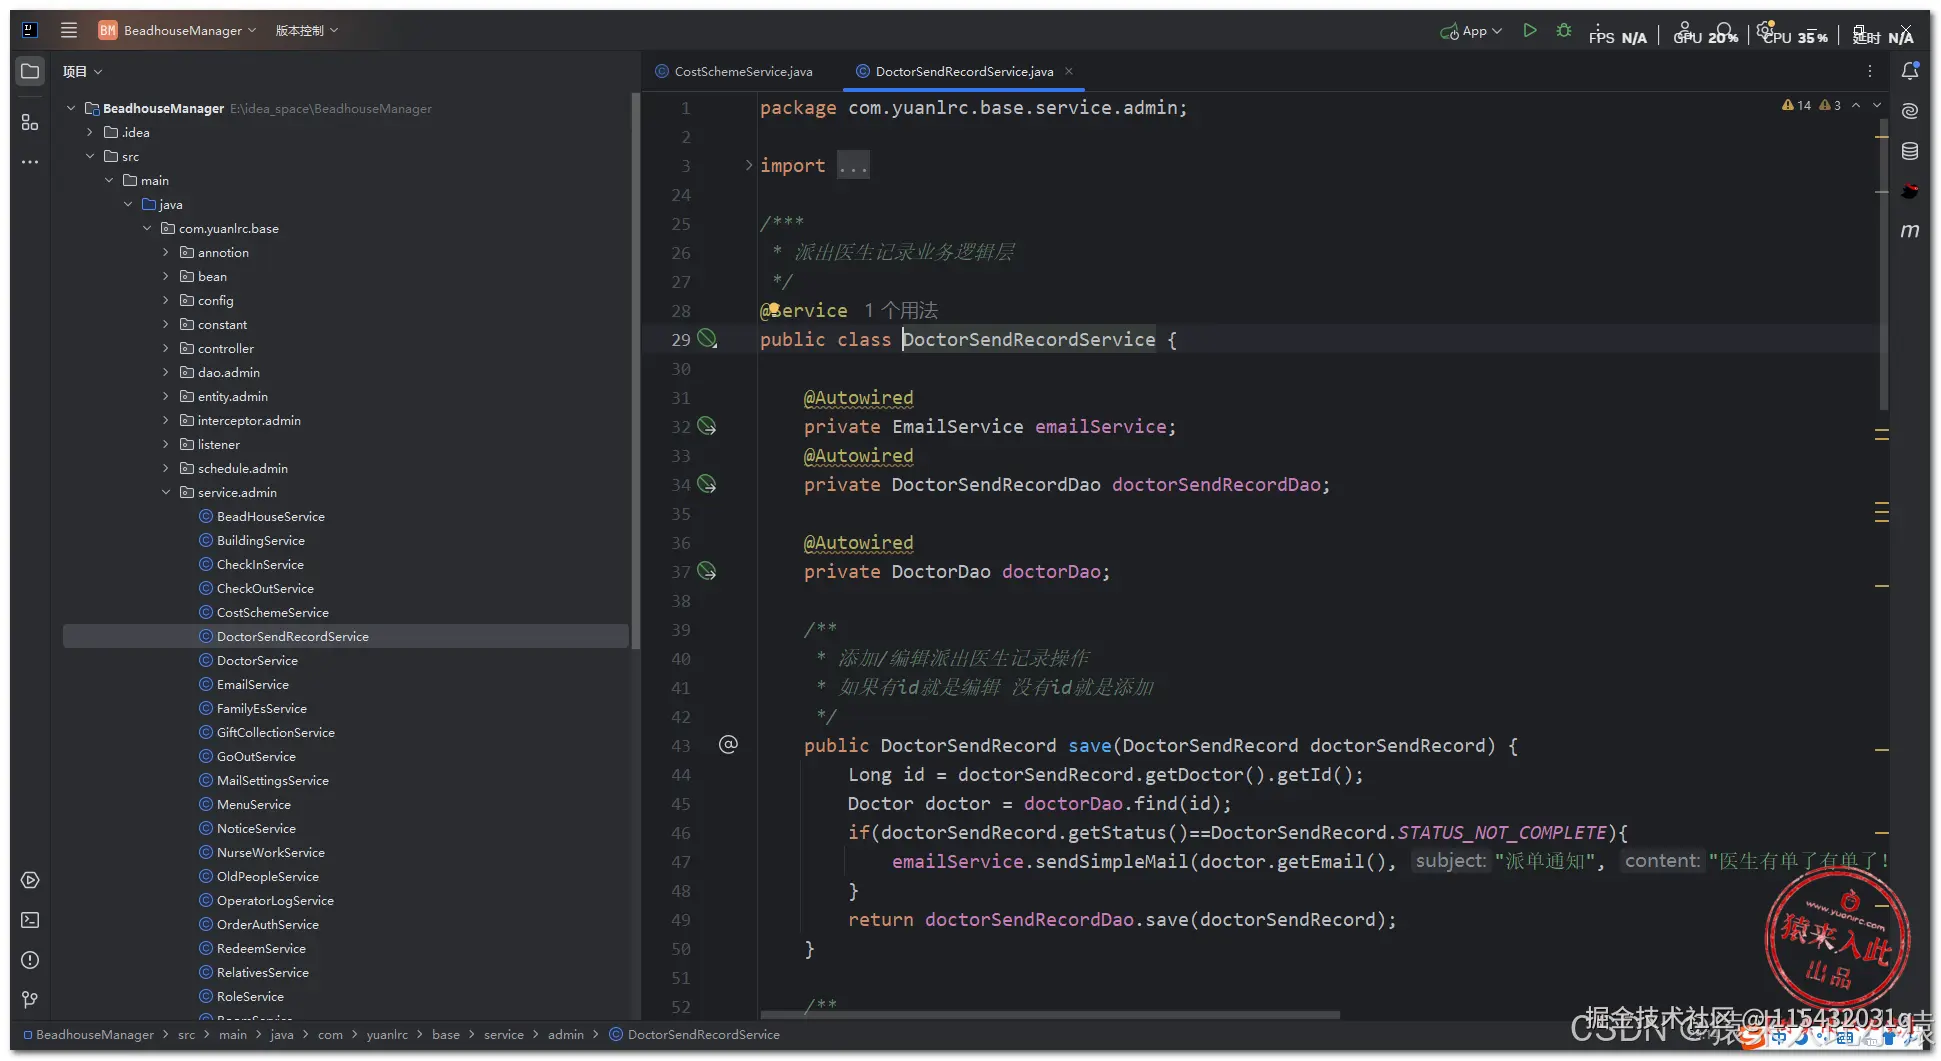Open the 版本控制 dropdown
Viewport: 1941px width, 1061px height.
click(307, 30)
